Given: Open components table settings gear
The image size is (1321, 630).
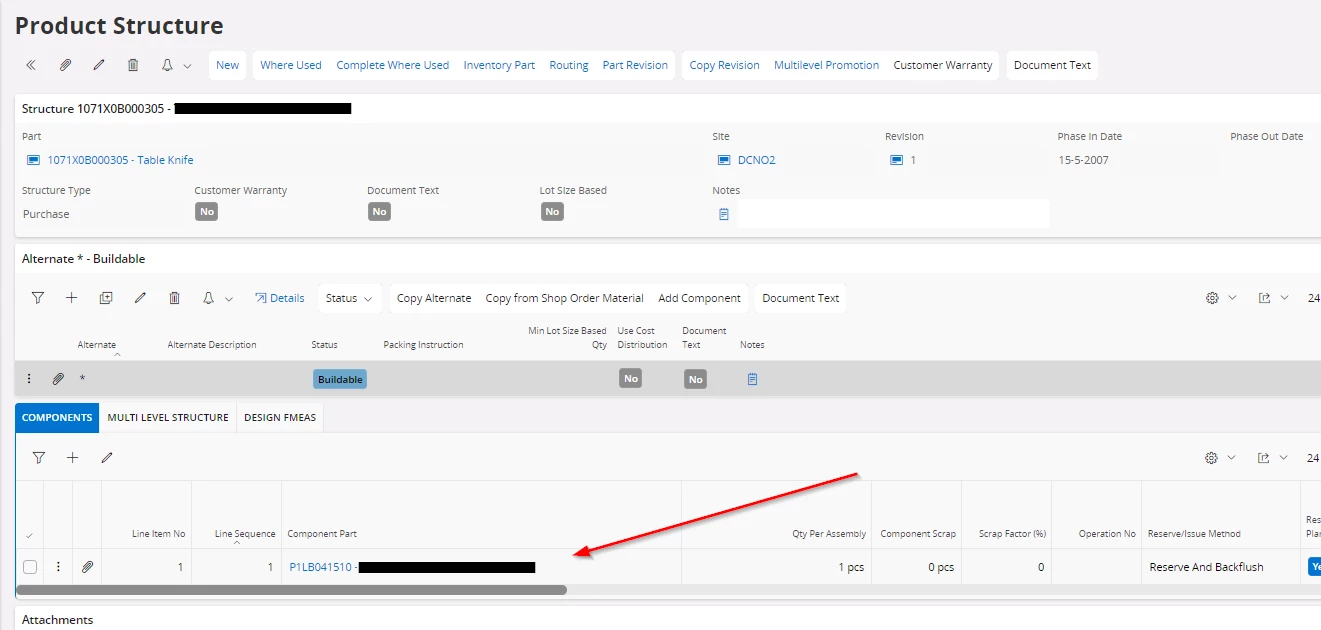Looking at the screenshot, I should (x=1212, y=457).
